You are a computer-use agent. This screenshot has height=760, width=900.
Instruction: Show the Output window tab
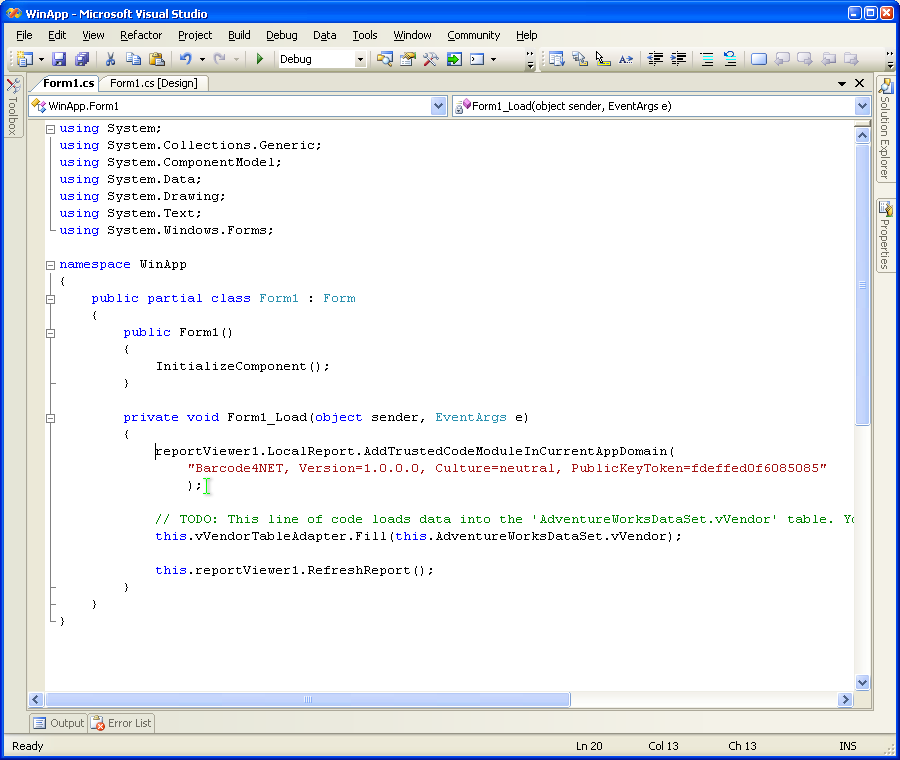click(59, 723)
